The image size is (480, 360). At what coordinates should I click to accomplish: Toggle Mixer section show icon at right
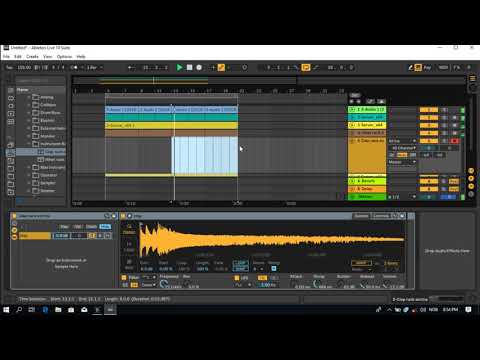[471, 186]
